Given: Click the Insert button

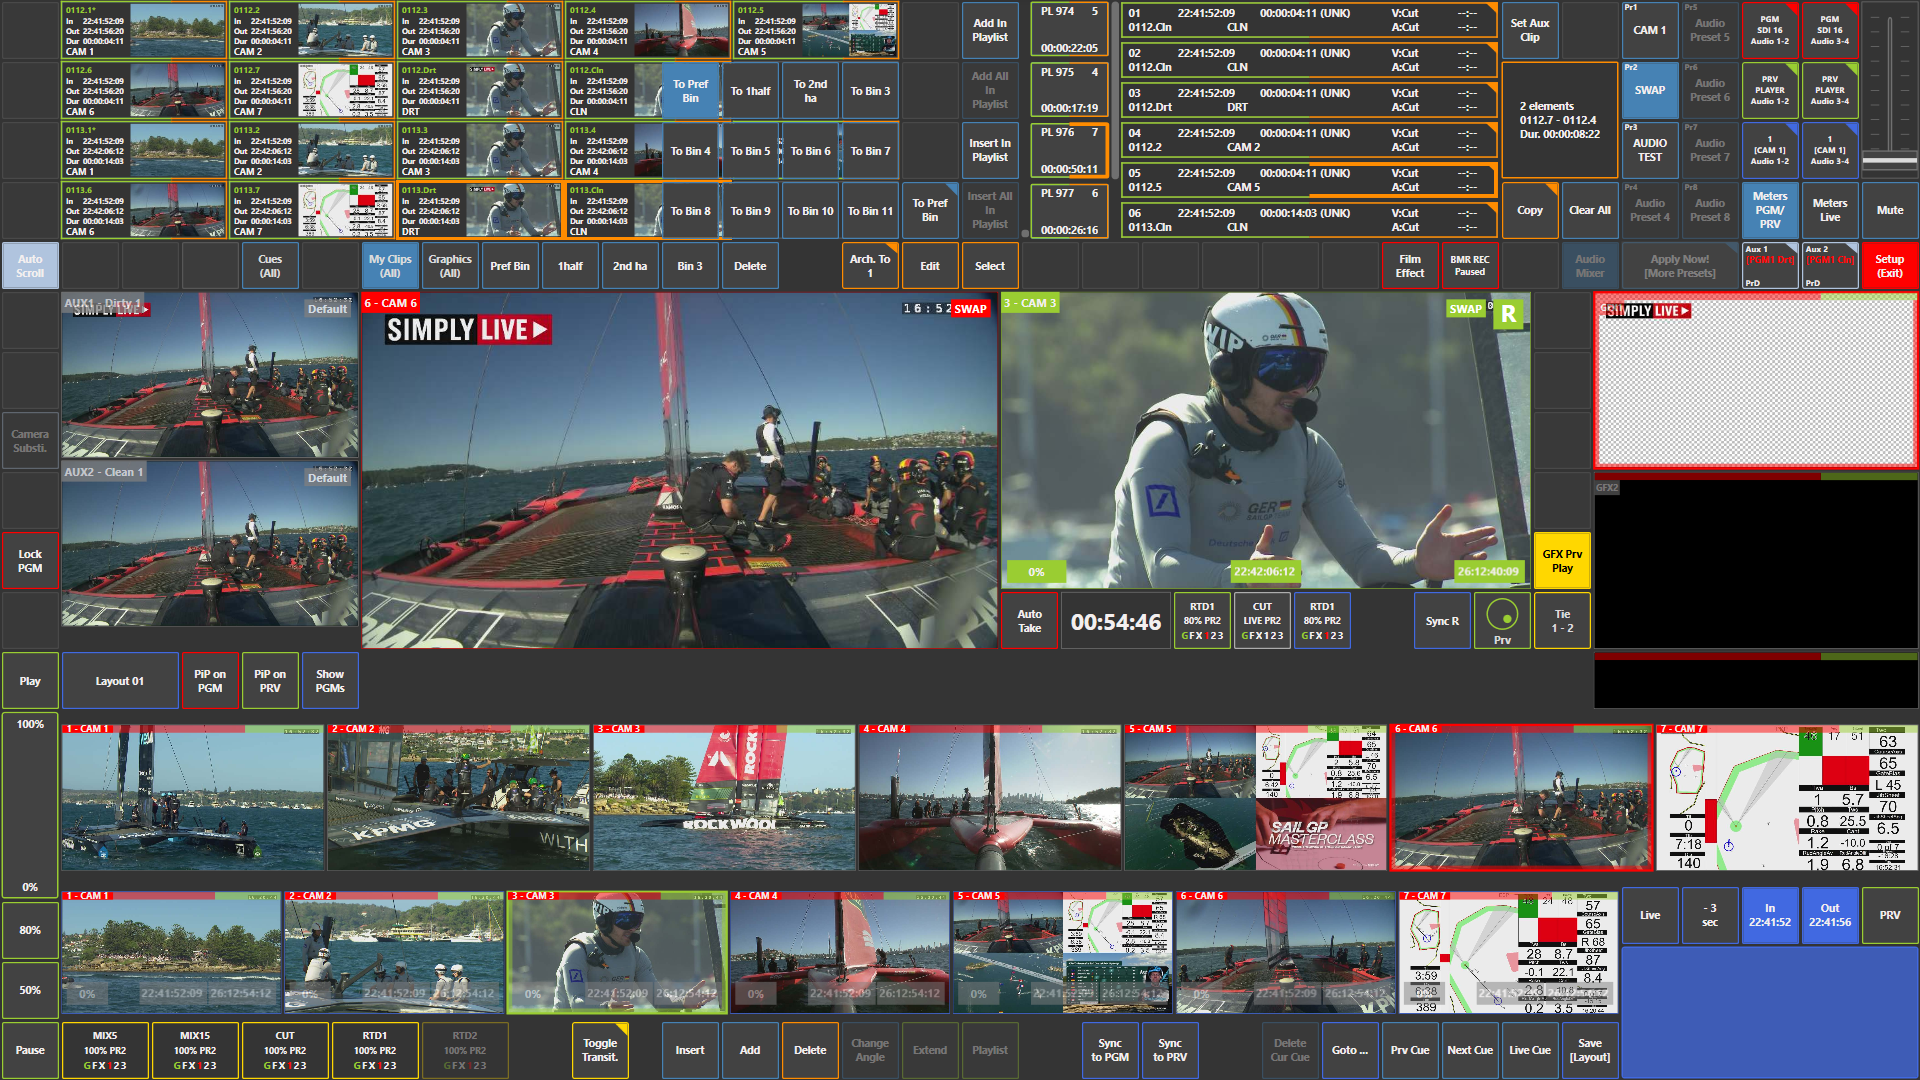Looking at the screenshot, I should pos(690,1050).
